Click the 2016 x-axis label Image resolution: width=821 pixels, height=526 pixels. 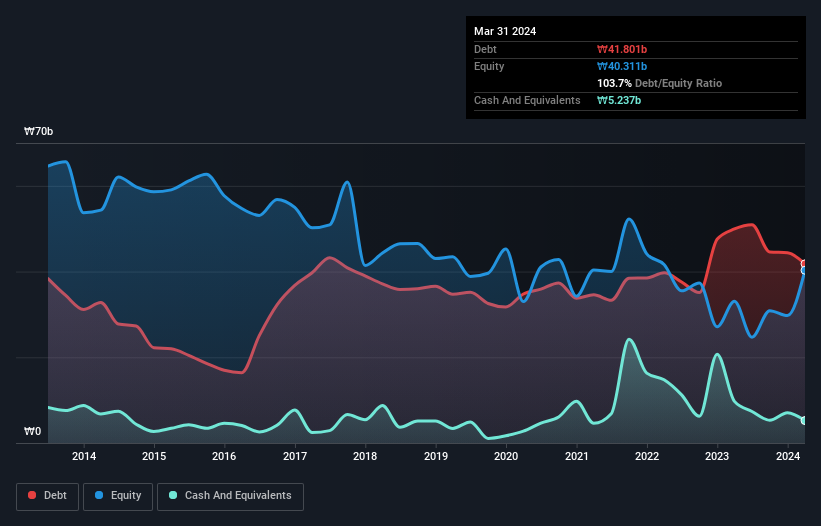pos(224,456)
